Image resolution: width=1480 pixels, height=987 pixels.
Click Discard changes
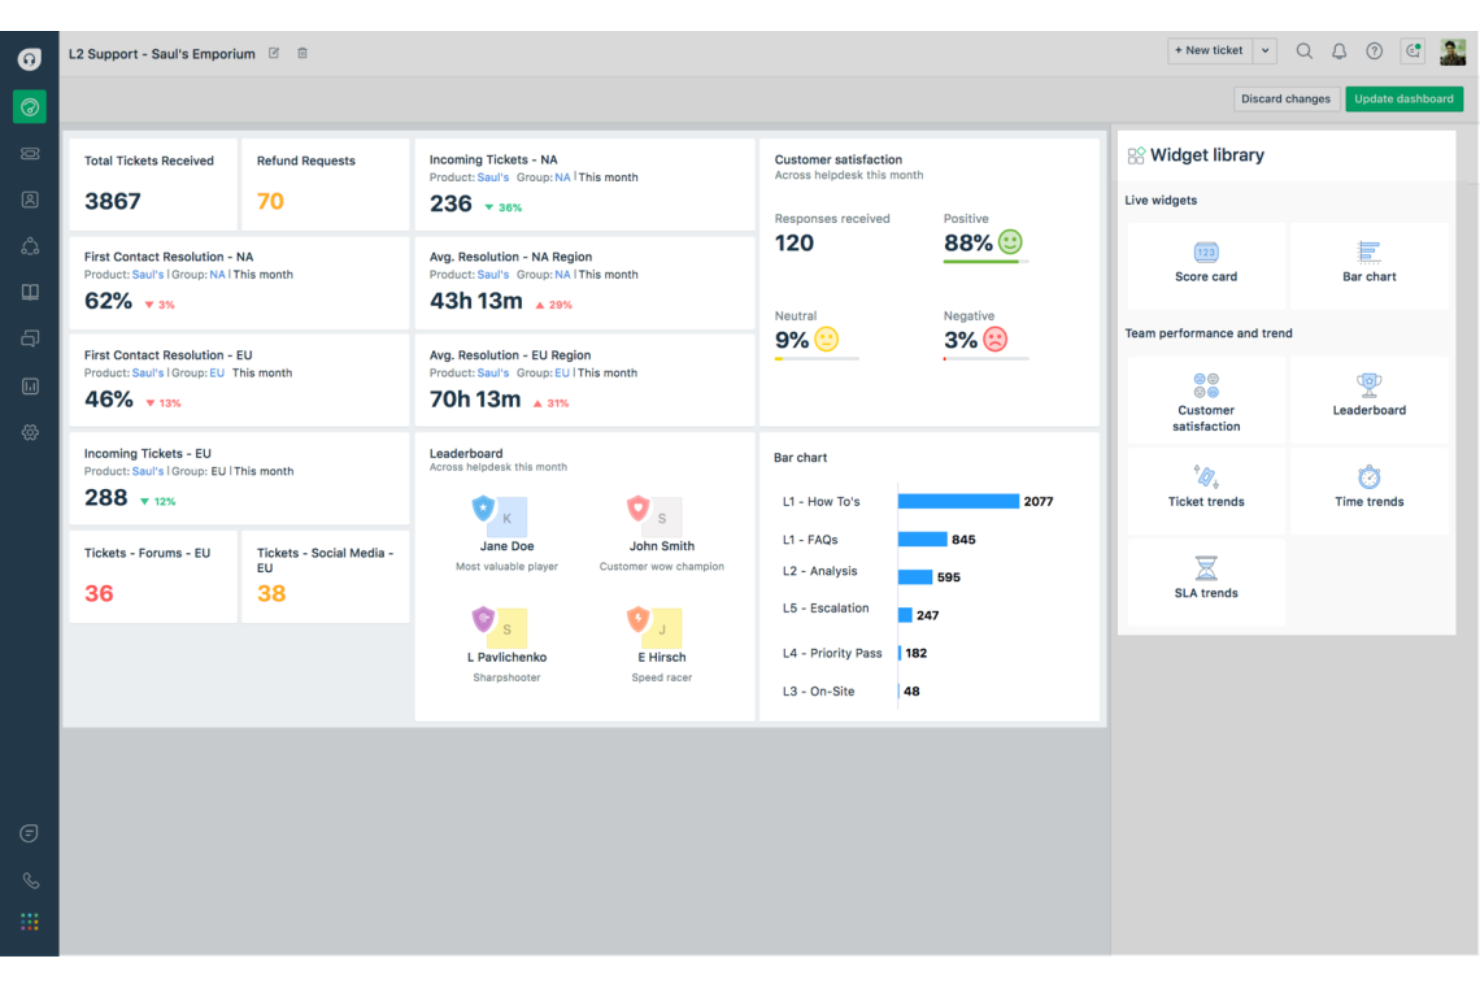(1286, 98)
